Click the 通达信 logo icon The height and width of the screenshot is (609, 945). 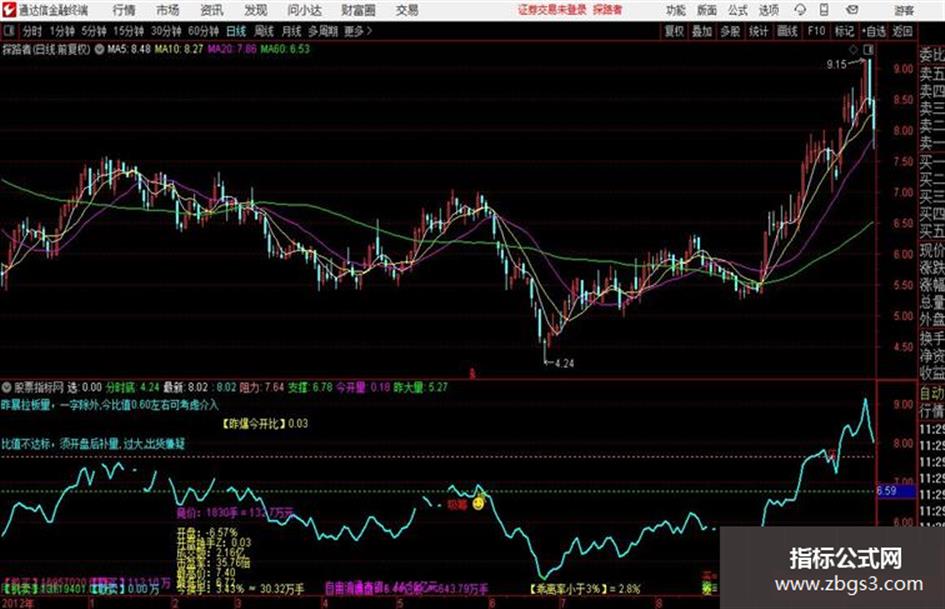pos(9,10)
